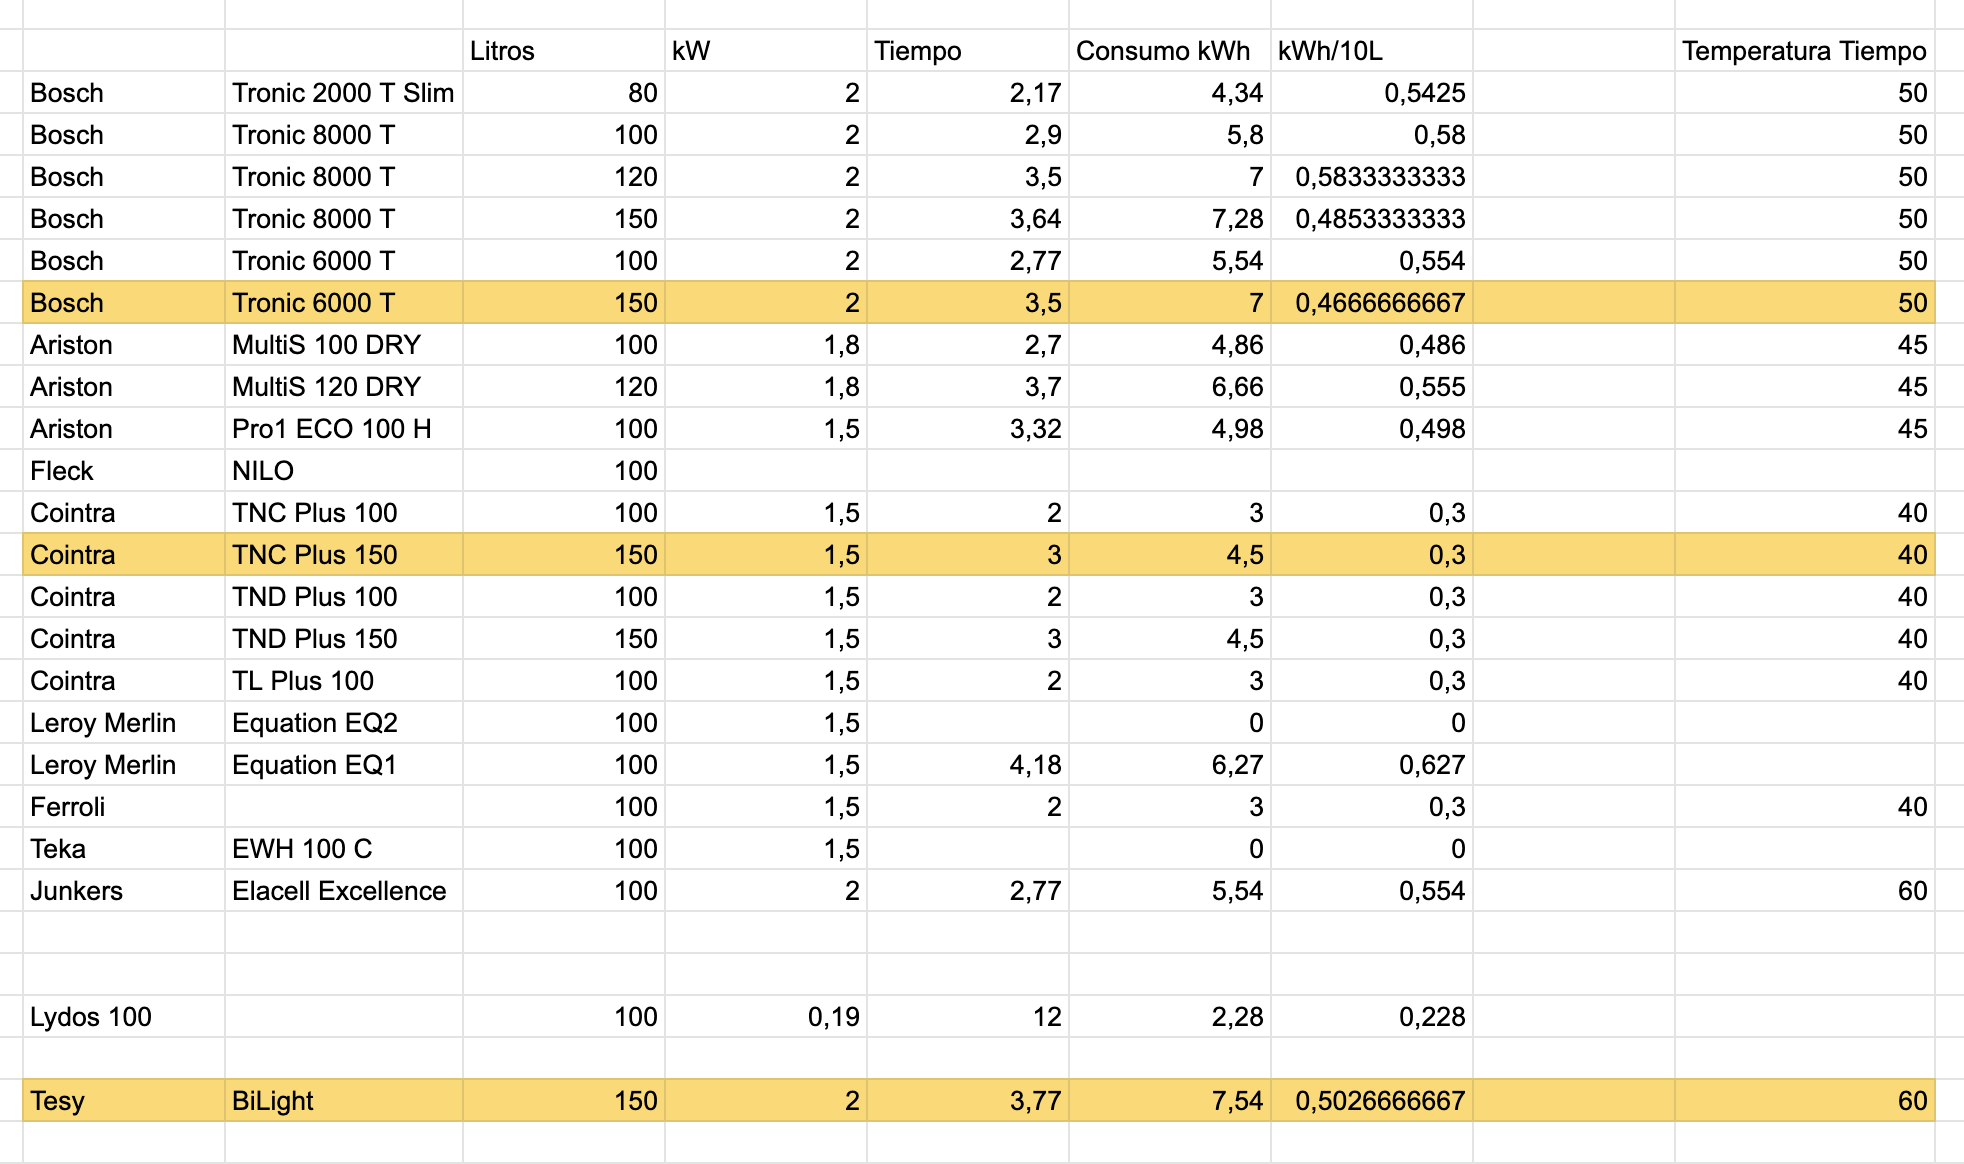Click the Teka brand cell
This screenshot has height=1164, width=1964.
click(x=124, y=849)
